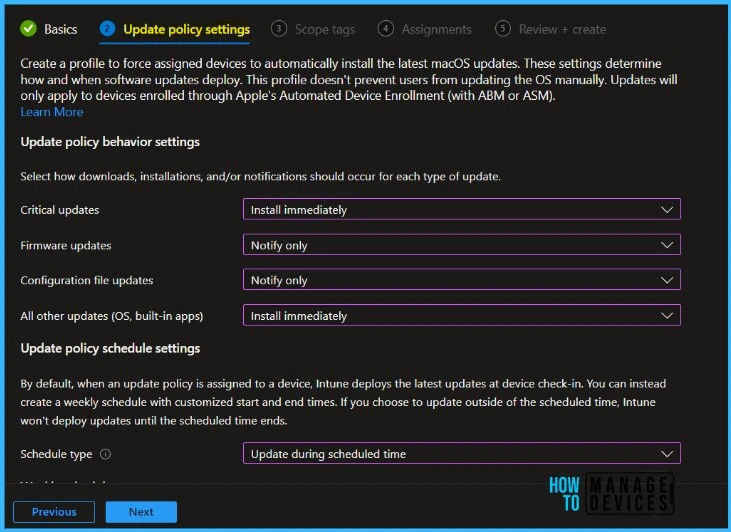Click the step 2 circle icon
The width and height of the screenshot is (731, 532).
[107, 29]
